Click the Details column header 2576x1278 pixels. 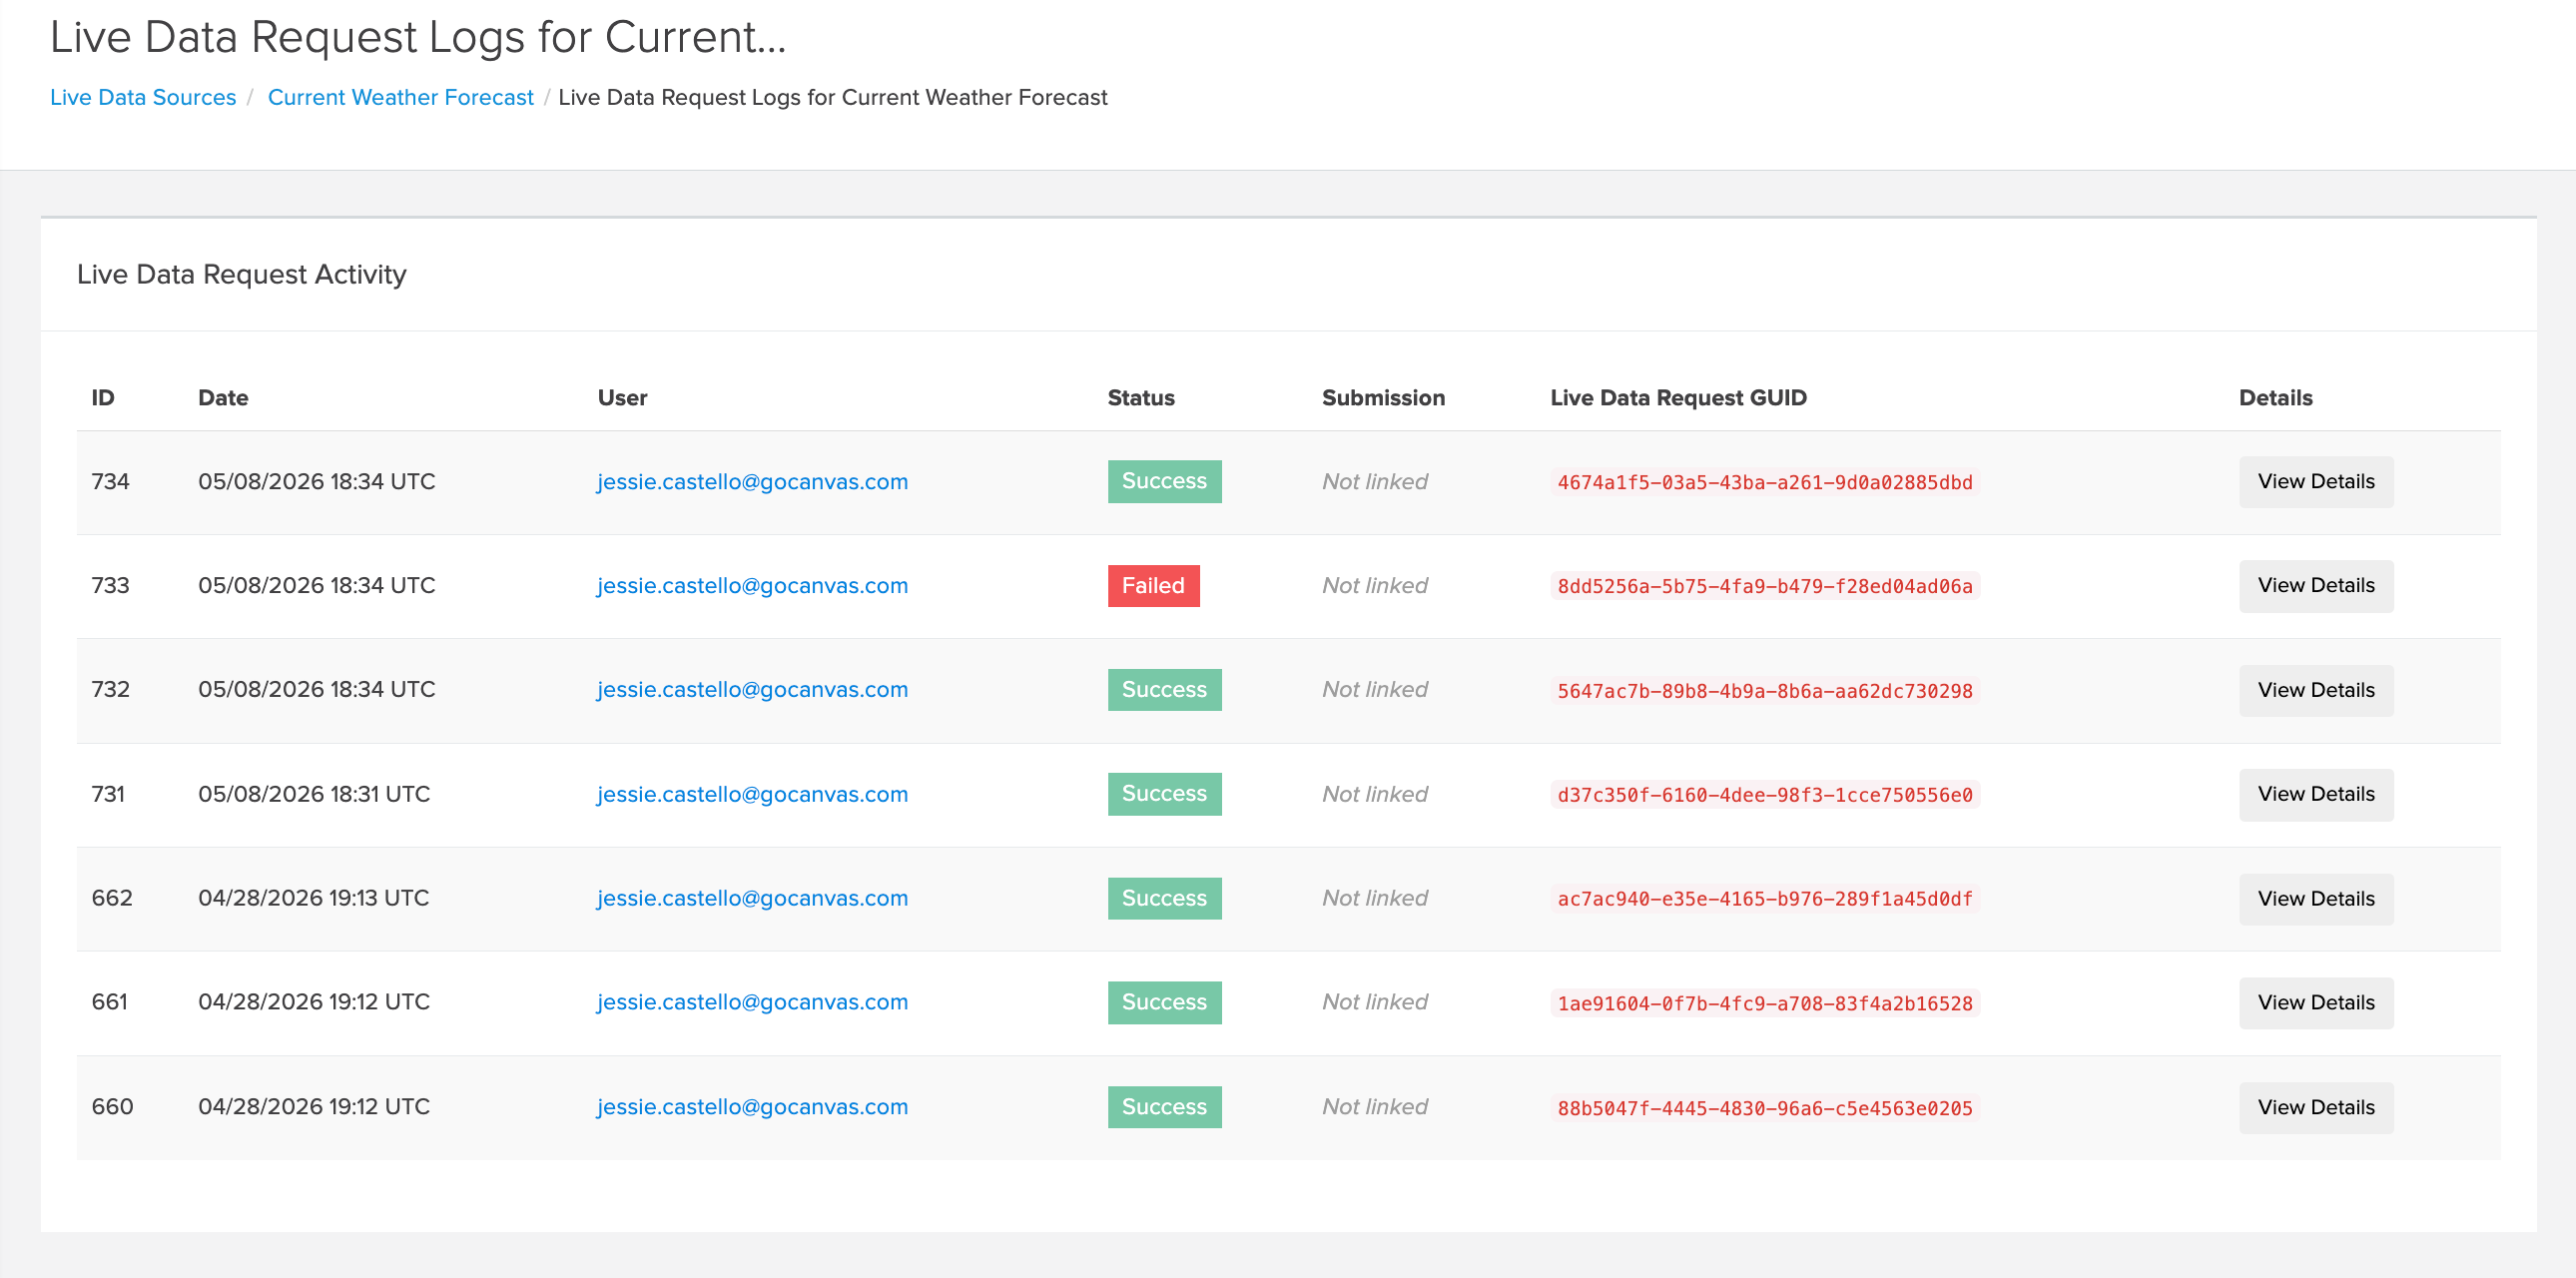click(x=2275, y=398)
